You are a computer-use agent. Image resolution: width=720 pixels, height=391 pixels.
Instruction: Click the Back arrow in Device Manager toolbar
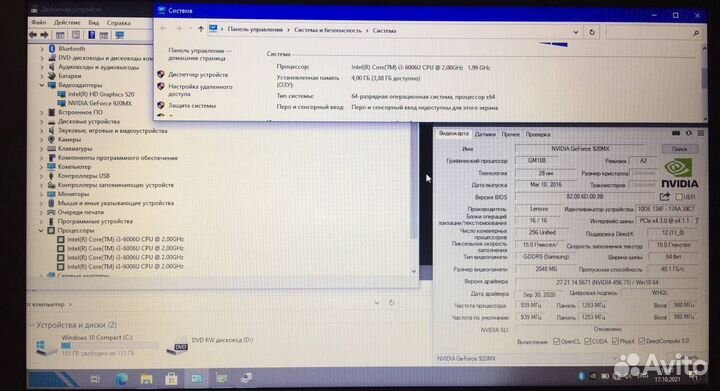click(33, 35)
